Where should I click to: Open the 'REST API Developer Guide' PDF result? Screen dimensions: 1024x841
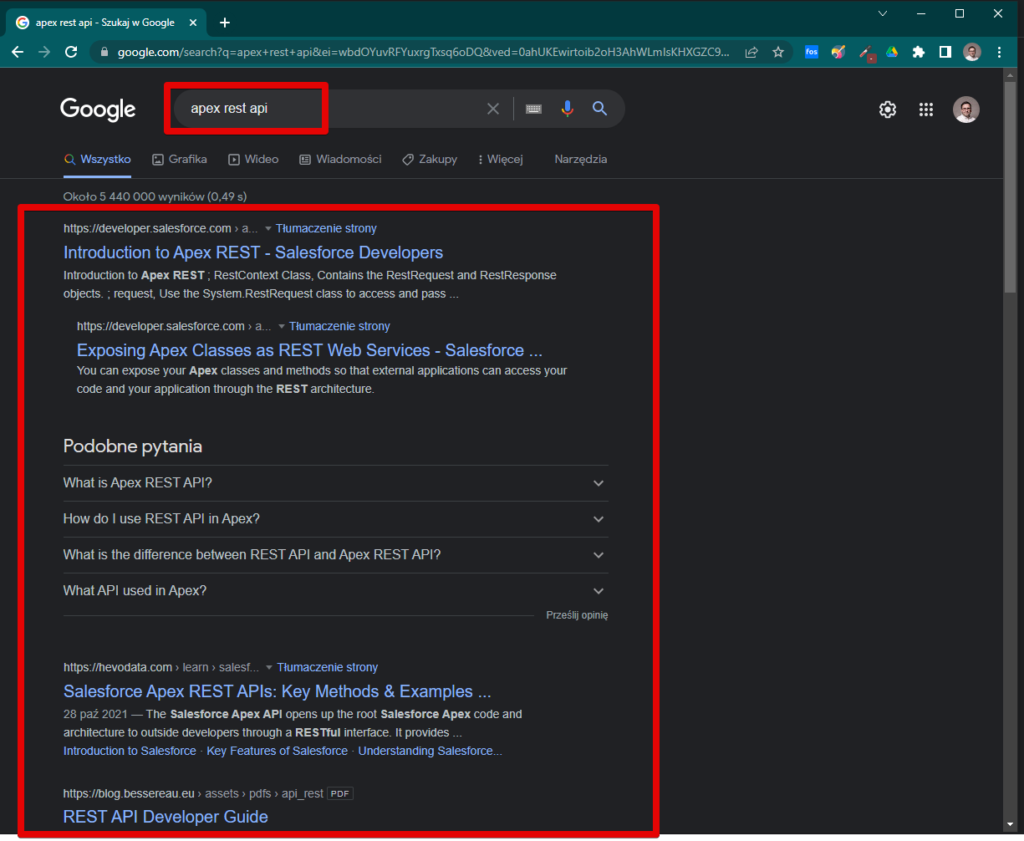pyautogui.click(x=165, y=817)
